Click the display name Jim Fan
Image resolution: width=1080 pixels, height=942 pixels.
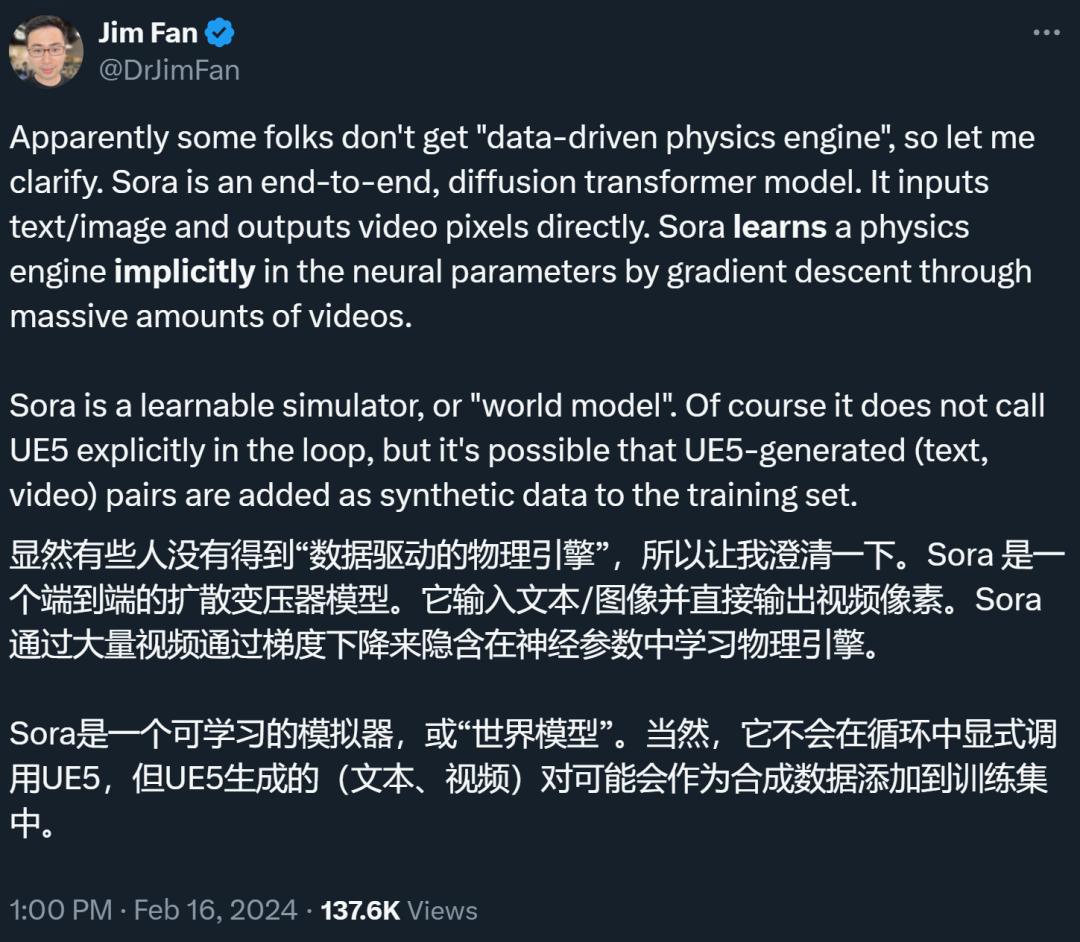coord(147,33)
